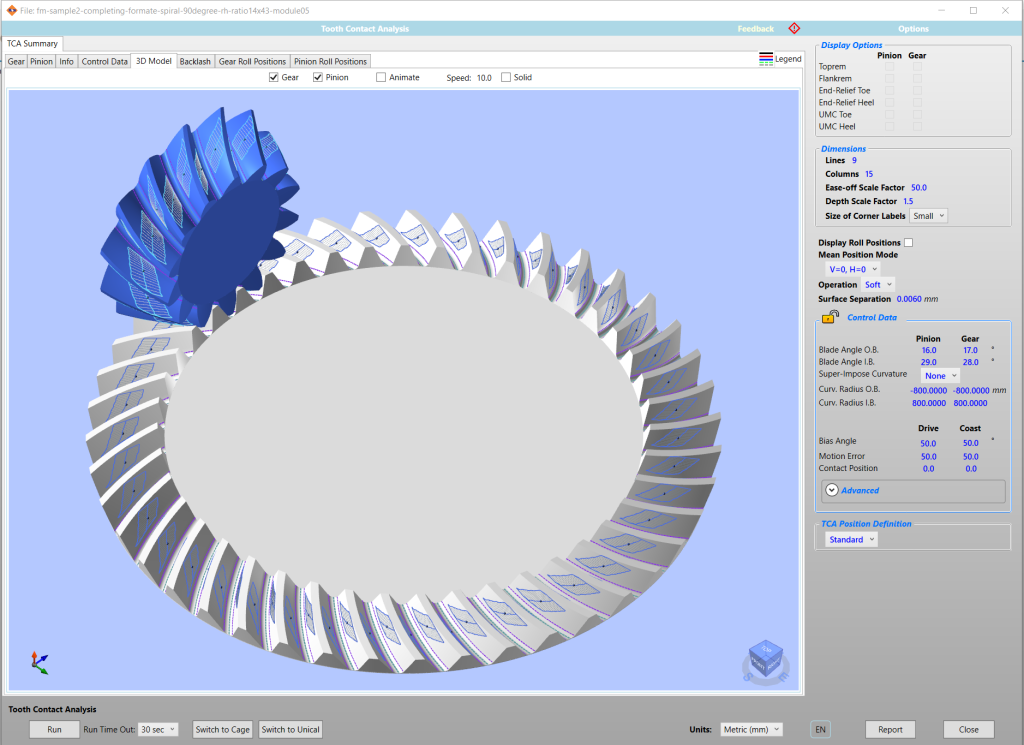Edit Drive Contact Position value 0.0

929,469
